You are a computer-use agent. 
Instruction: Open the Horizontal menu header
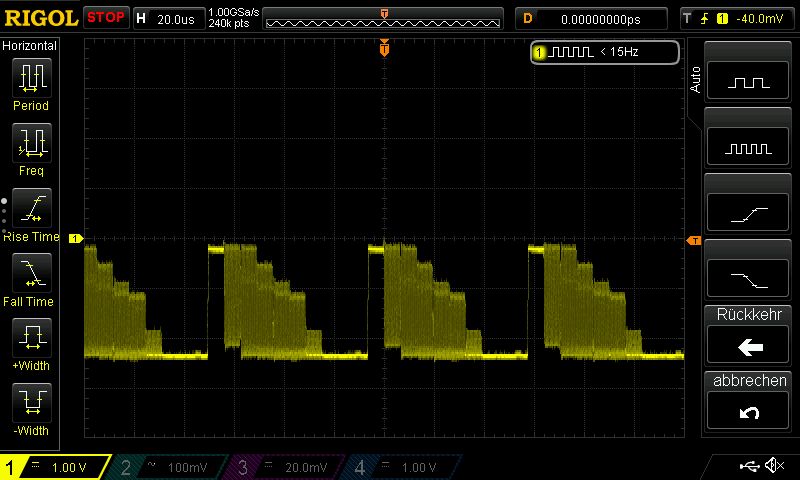tap(31, 46)
